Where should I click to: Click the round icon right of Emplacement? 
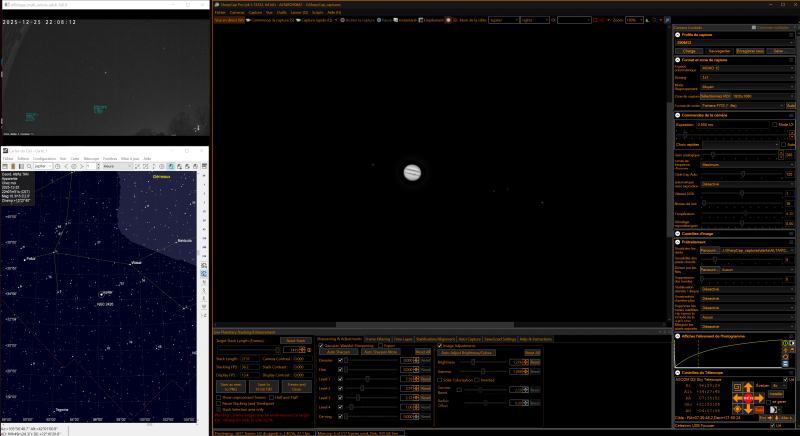tap(448, 20)
